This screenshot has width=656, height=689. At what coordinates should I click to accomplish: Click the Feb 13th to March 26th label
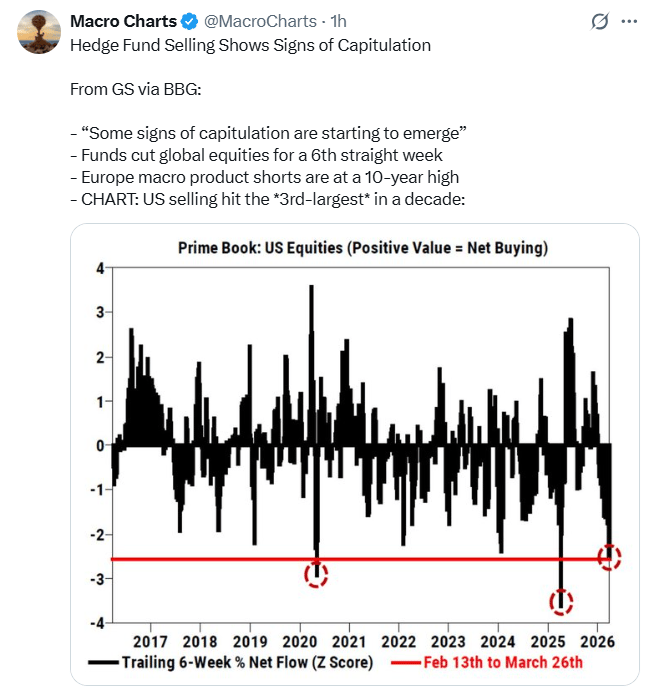coord(503,662)
